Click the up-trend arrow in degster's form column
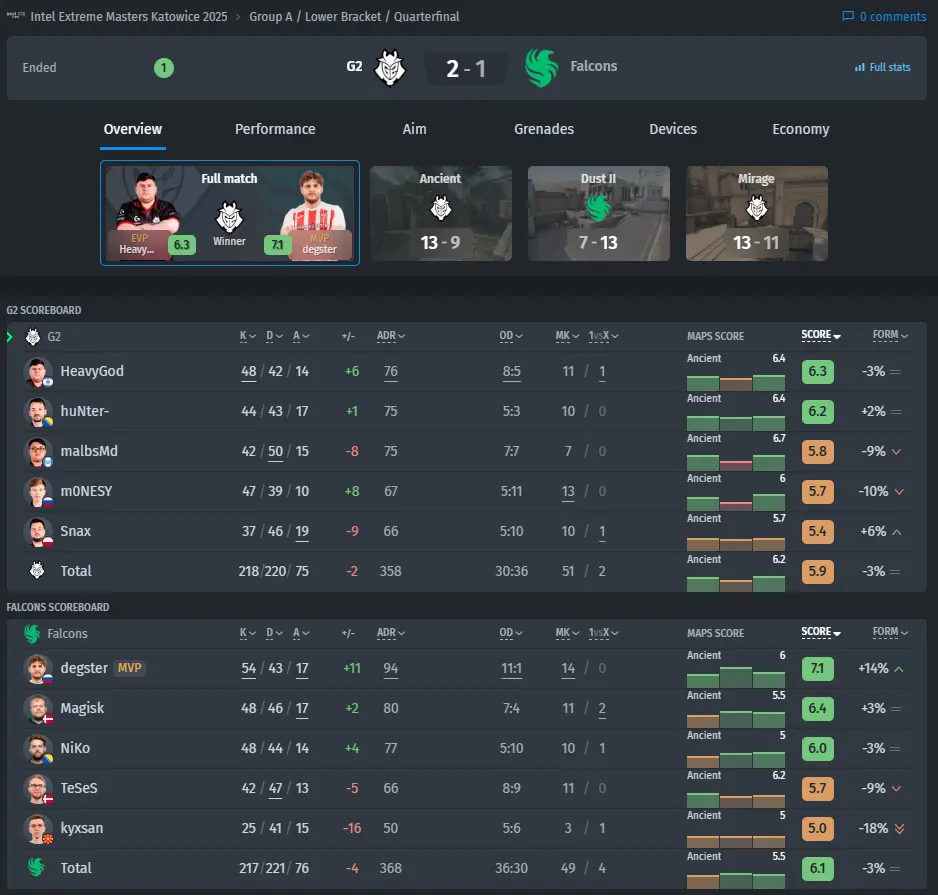The image size is (938, 895). point(899,669)
